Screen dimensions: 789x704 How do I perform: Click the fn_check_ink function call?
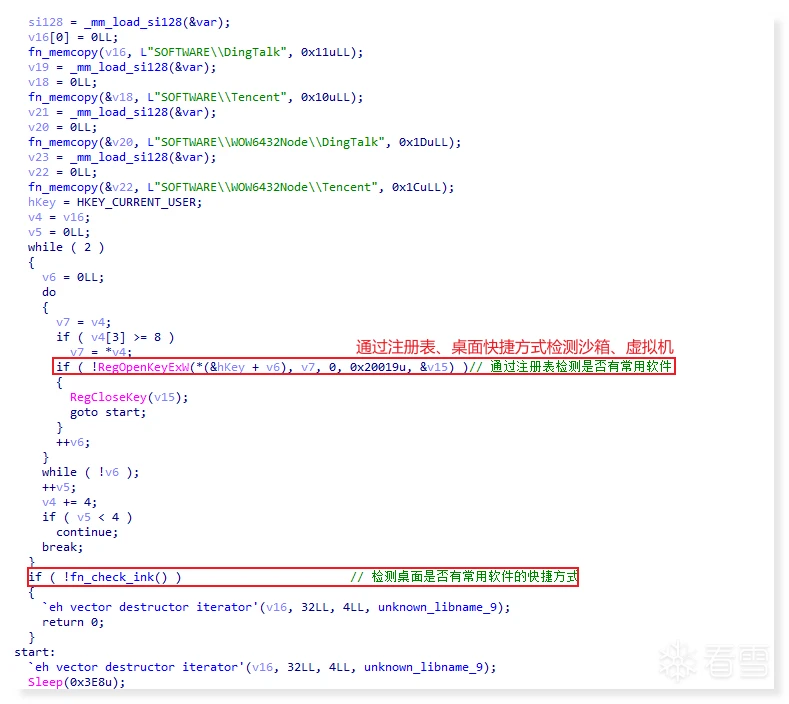(x=119, y=577)
